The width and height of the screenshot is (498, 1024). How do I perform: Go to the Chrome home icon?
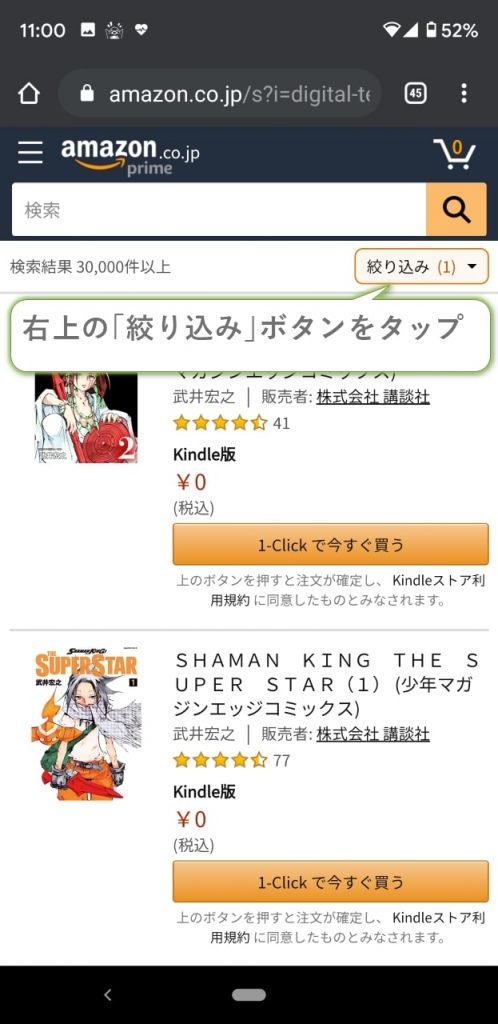pyautogui.click(x=29, y=93)
